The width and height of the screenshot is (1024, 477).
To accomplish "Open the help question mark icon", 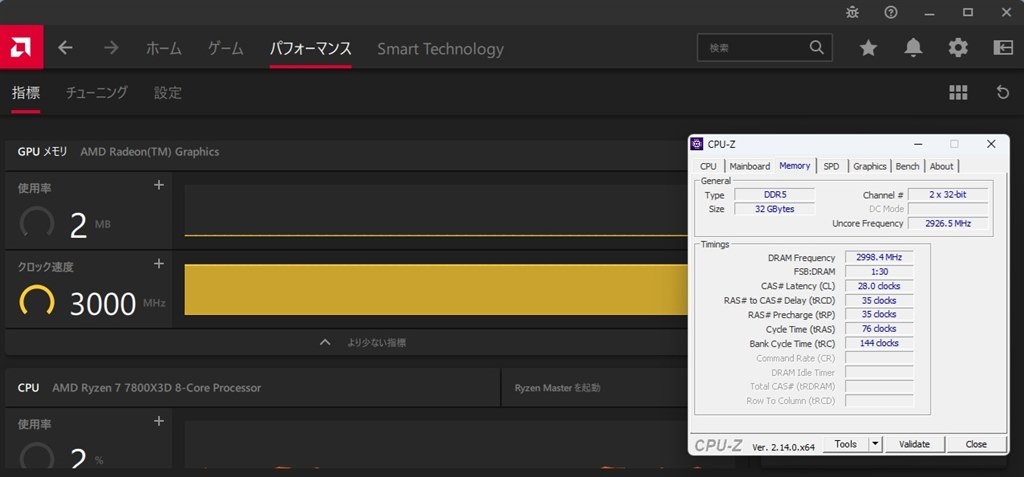I will (x=891, y=12).
